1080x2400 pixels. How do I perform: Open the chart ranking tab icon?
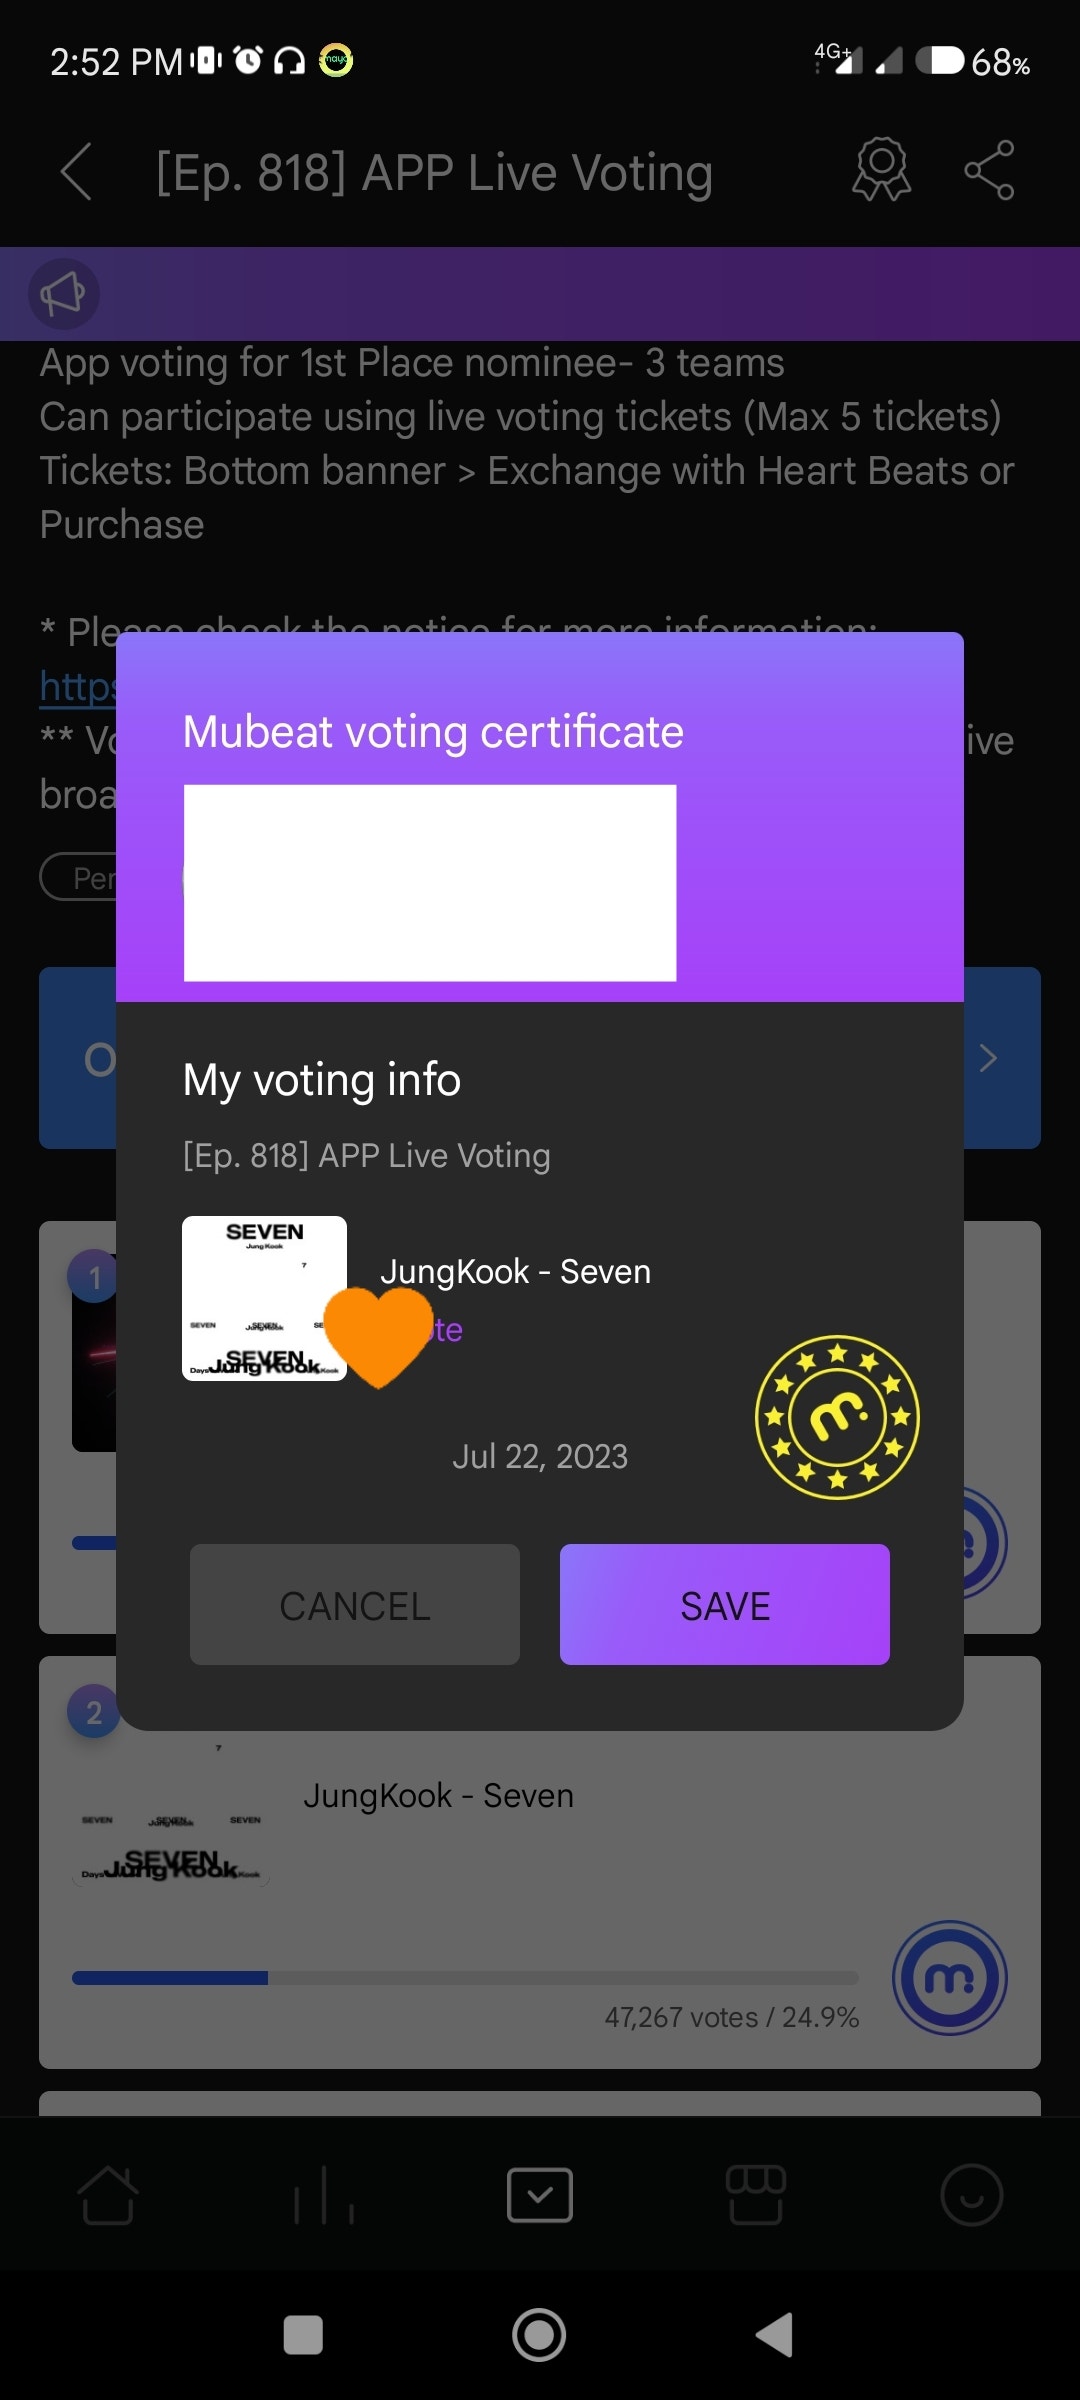pos(324,2195)
